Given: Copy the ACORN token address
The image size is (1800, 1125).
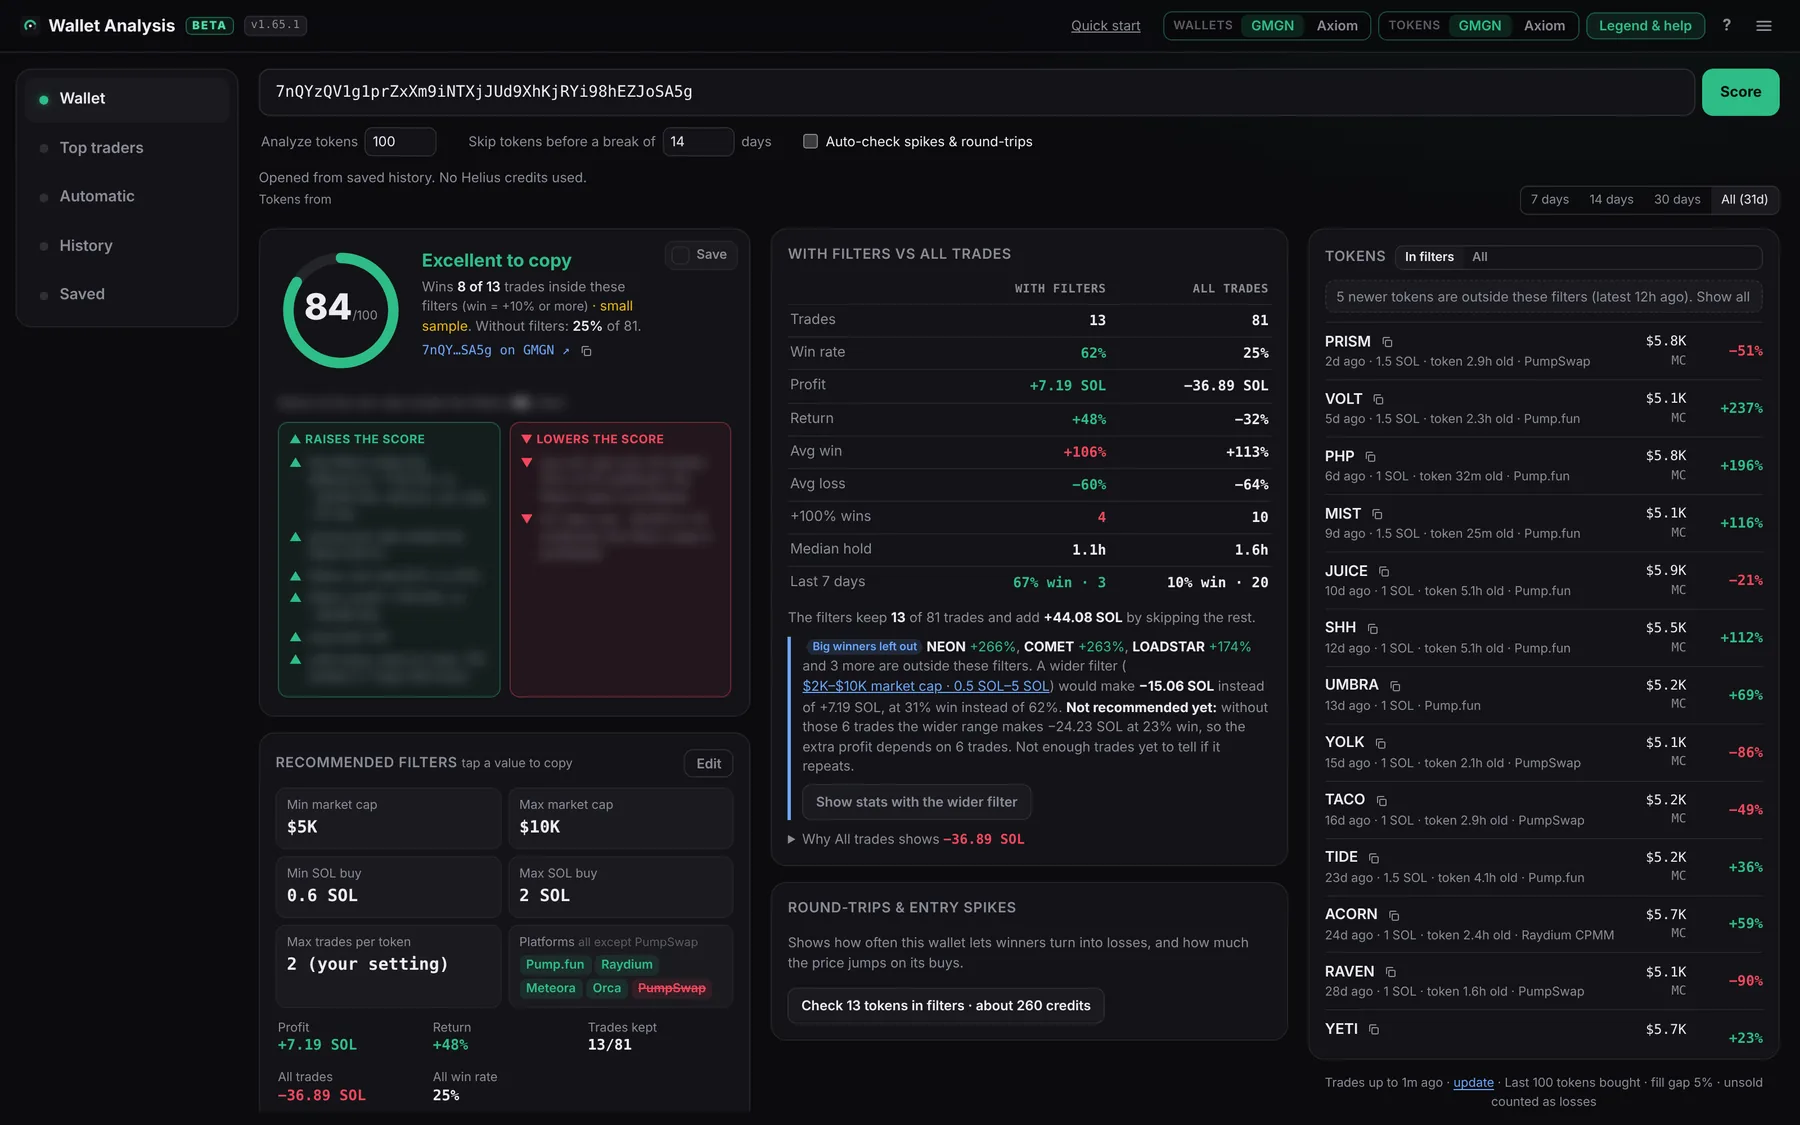Looking at the screenshot, I should (1394, 915).
